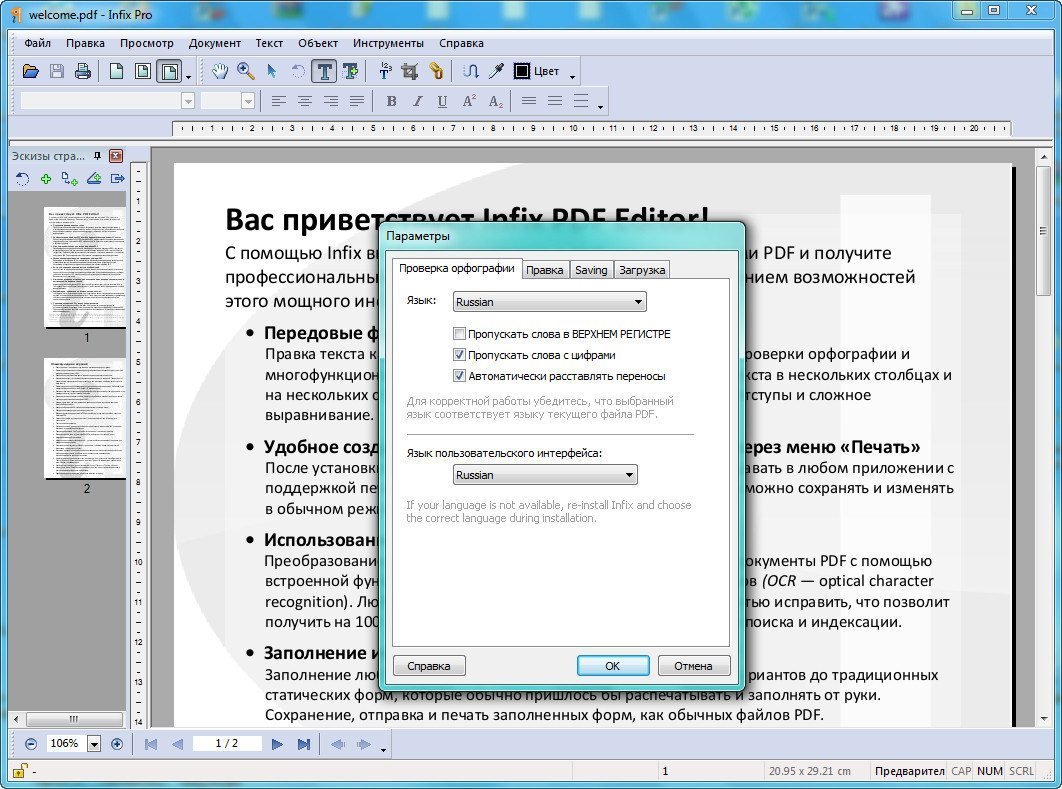1062x789 pixels.
Task: Click the black Цвет color swatch
Action: 522,71
